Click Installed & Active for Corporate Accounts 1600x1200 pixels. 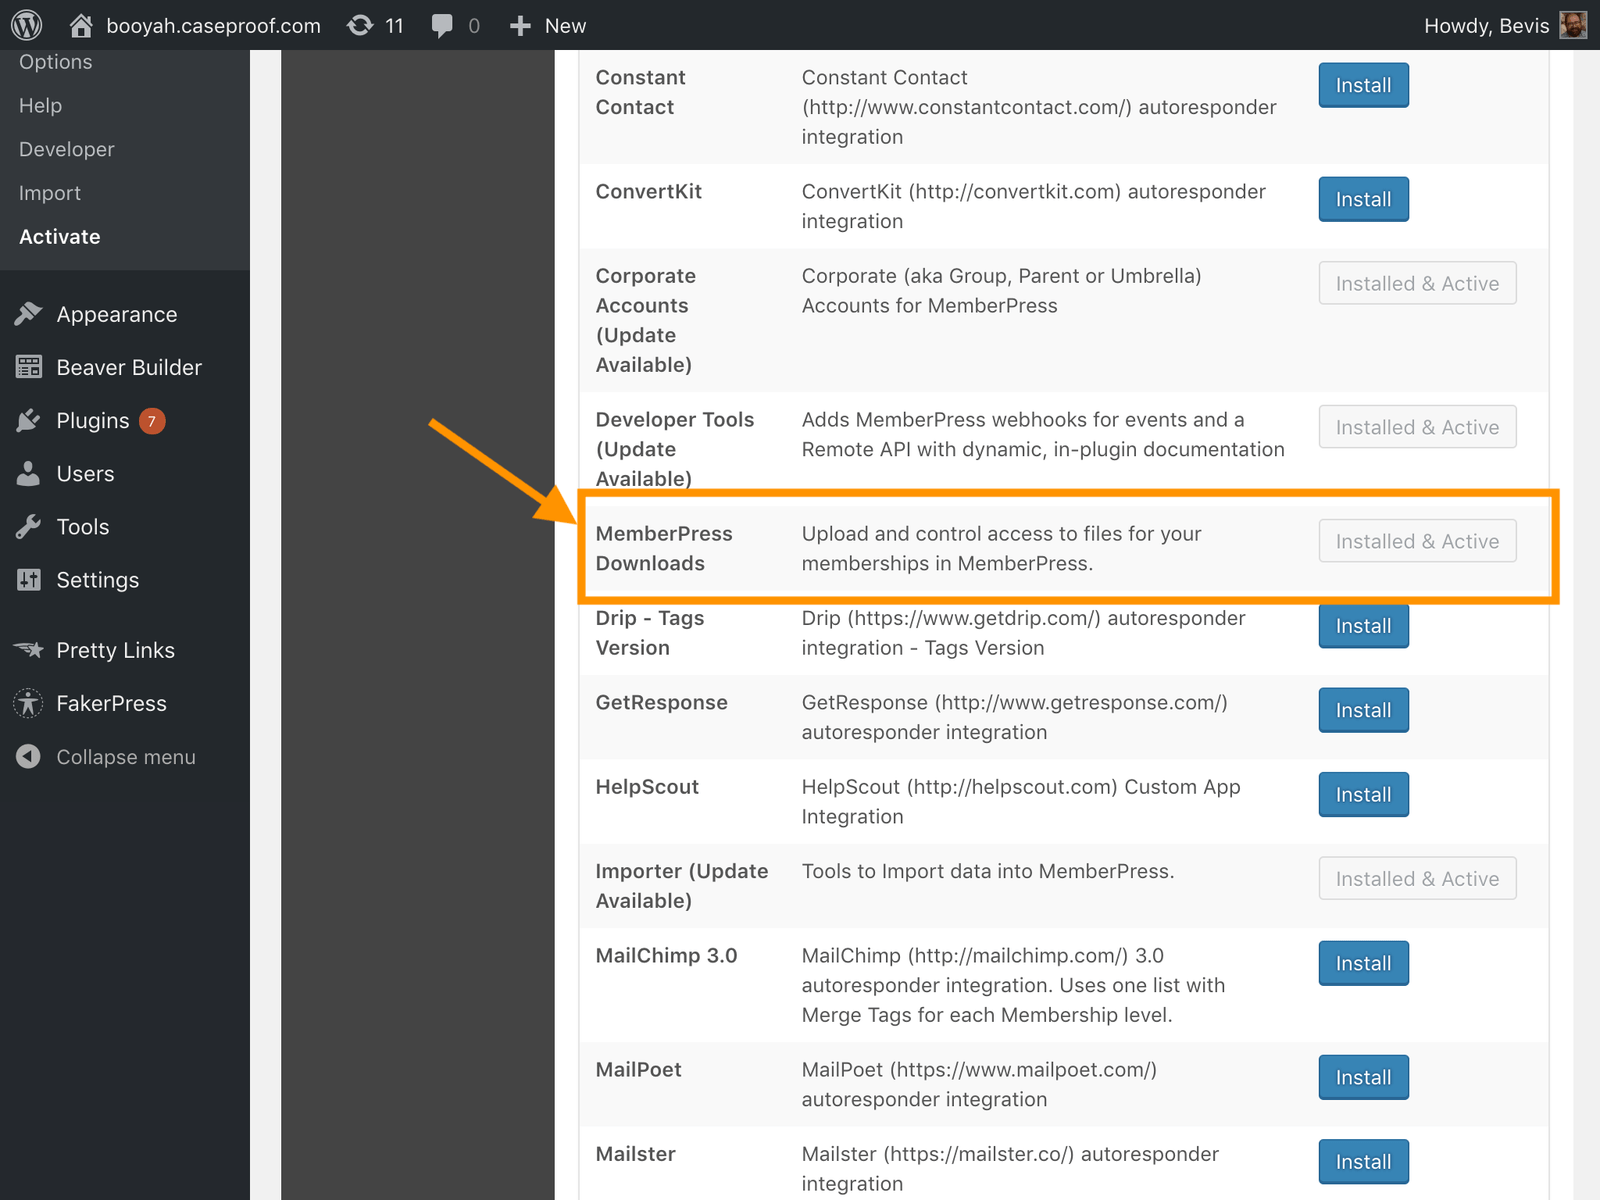(1417, 283)
